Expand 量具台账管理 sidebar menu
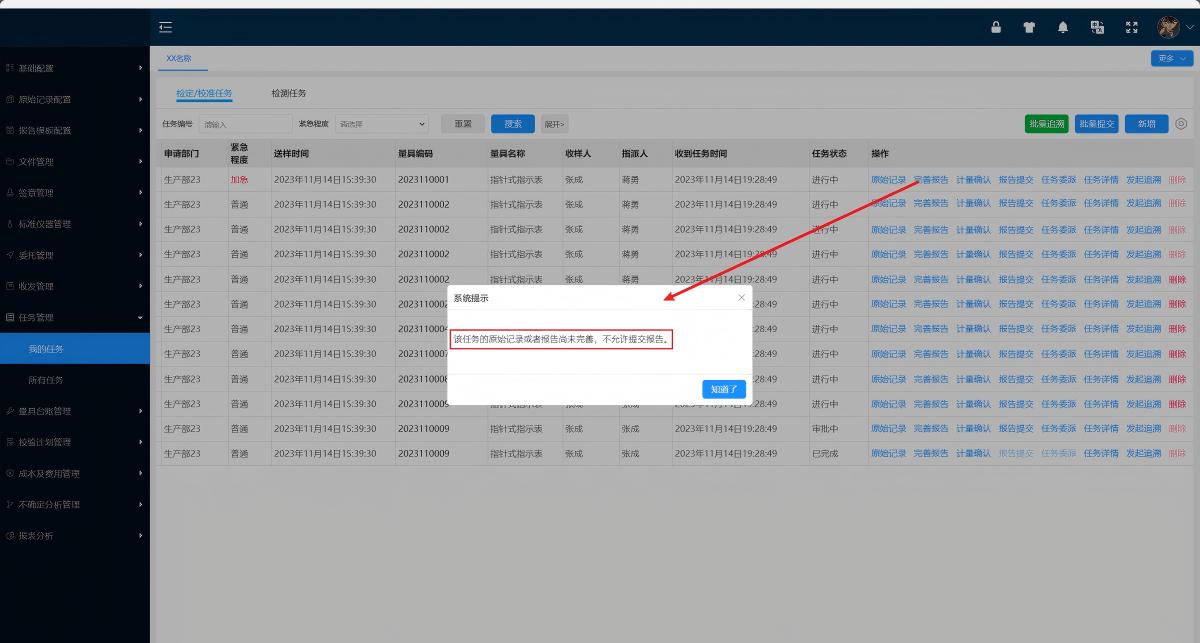The height and width of the screenshot is (643, 1200). (75, 411)
